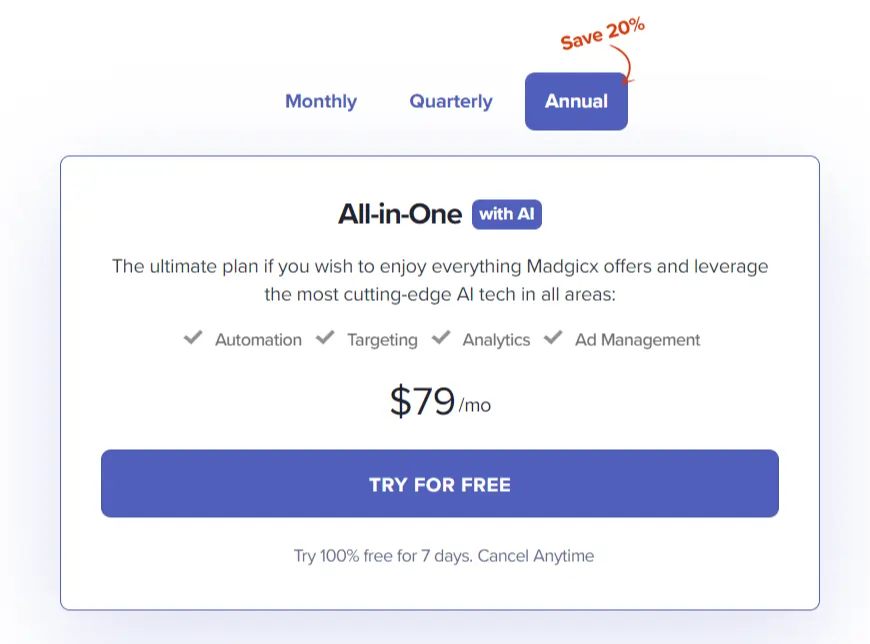Click the 7-day free trial notice text
The width and height of the screenshot is (870, 644).
pyautogui.click(x=444, y=556)
